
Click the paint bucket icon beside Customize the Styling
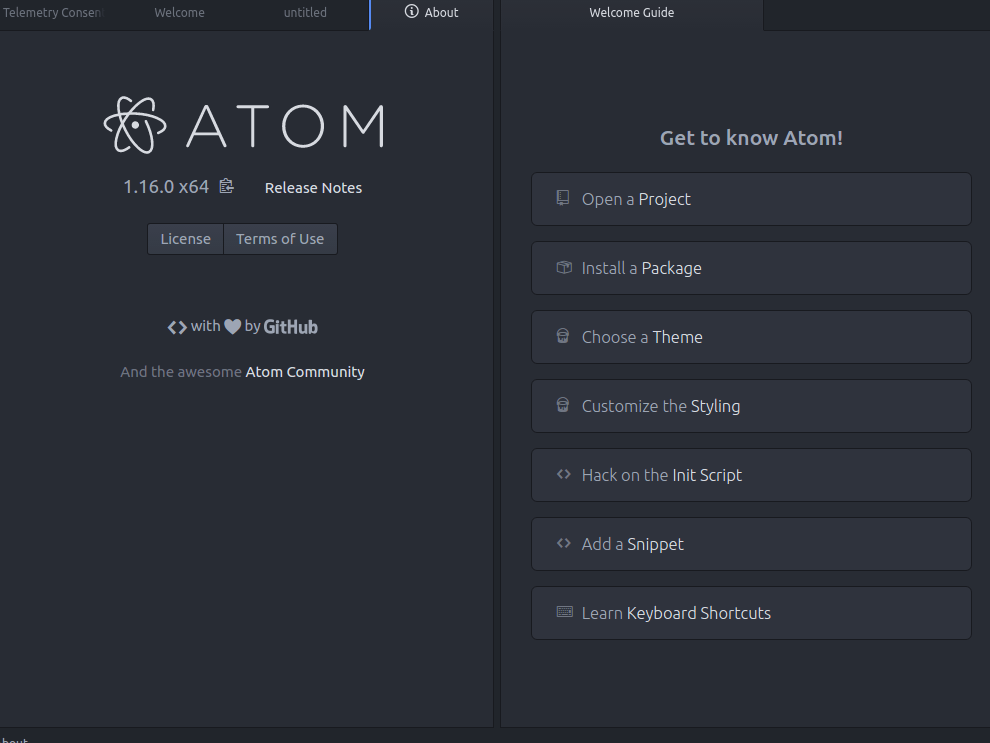point(563,405)
